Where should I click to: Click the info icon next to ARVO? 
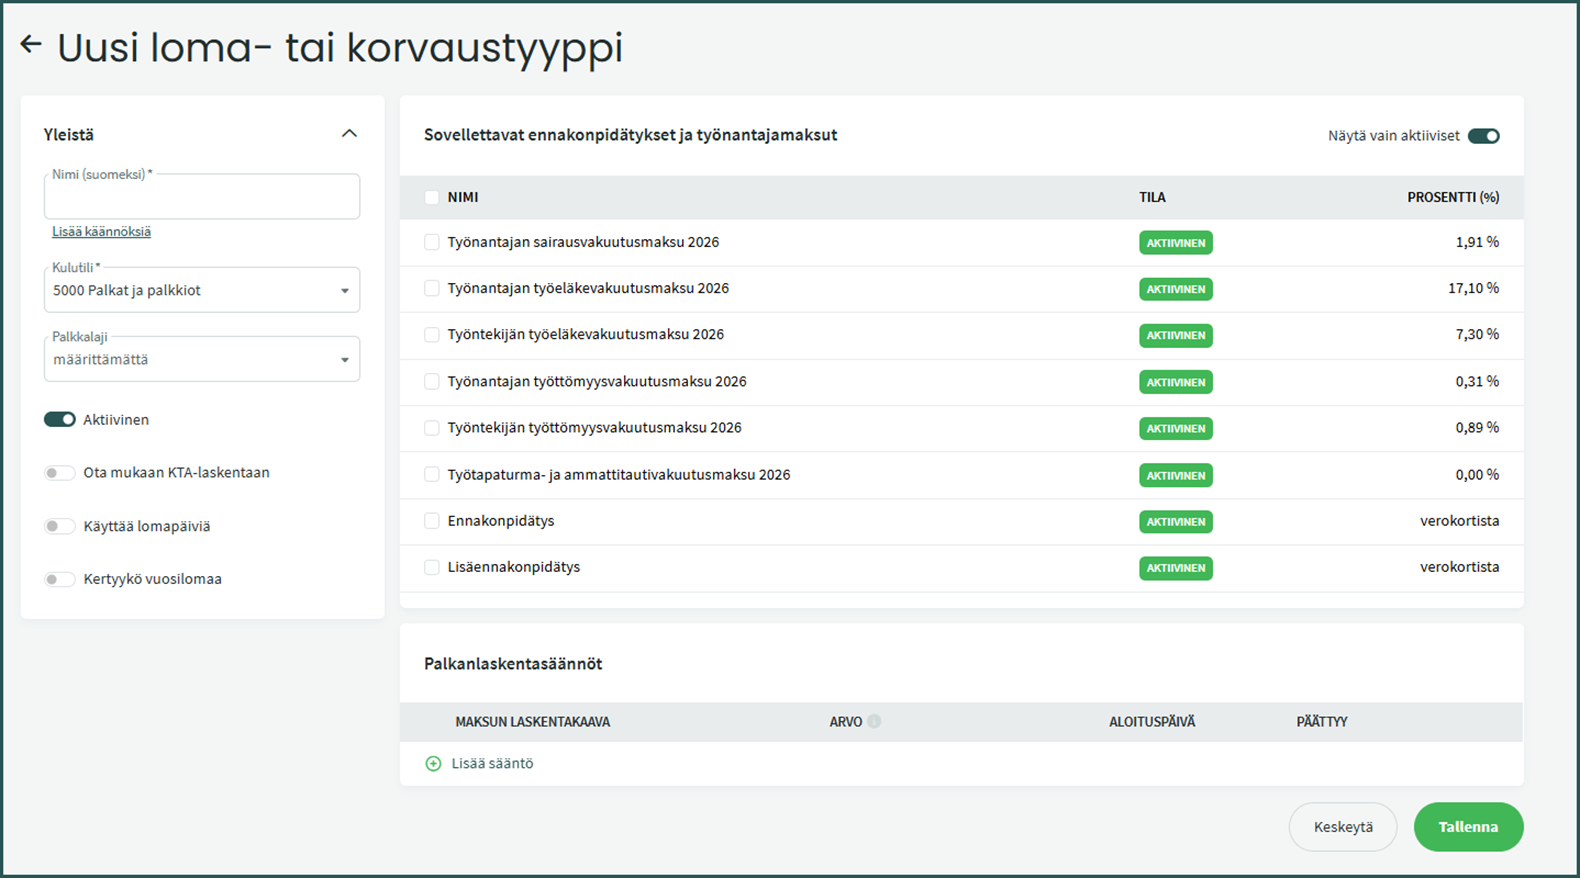point(874,721)
